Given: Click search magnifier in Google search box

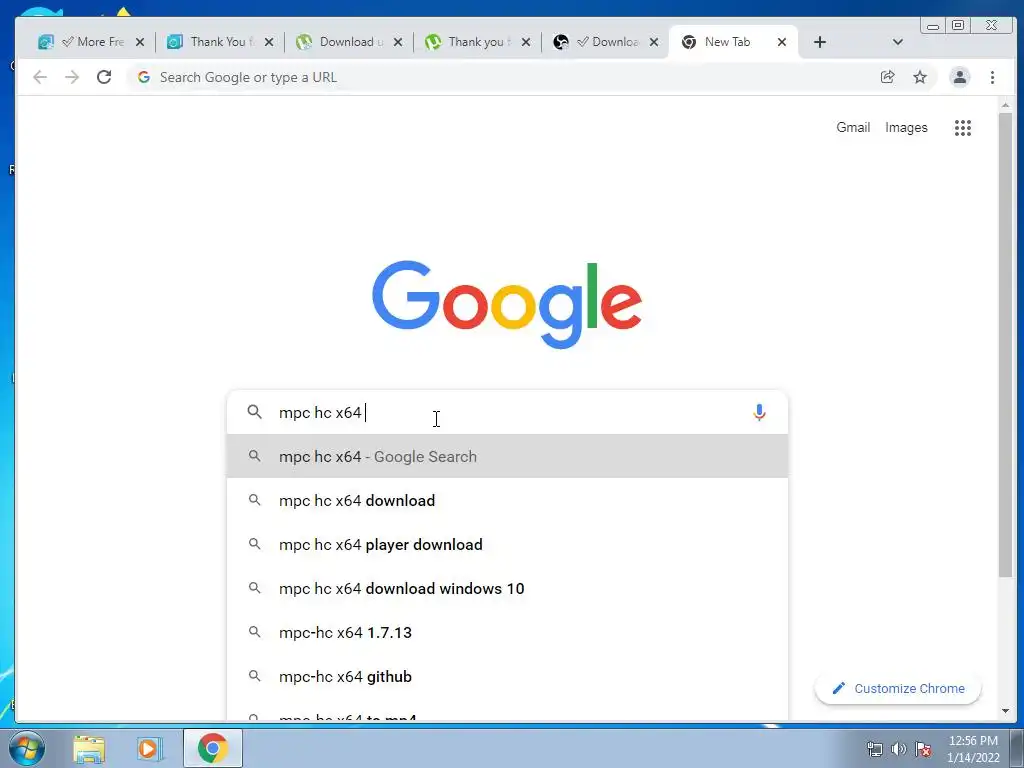Looking at the screenshot, I should pyautogui.click(x=254, y=412).
